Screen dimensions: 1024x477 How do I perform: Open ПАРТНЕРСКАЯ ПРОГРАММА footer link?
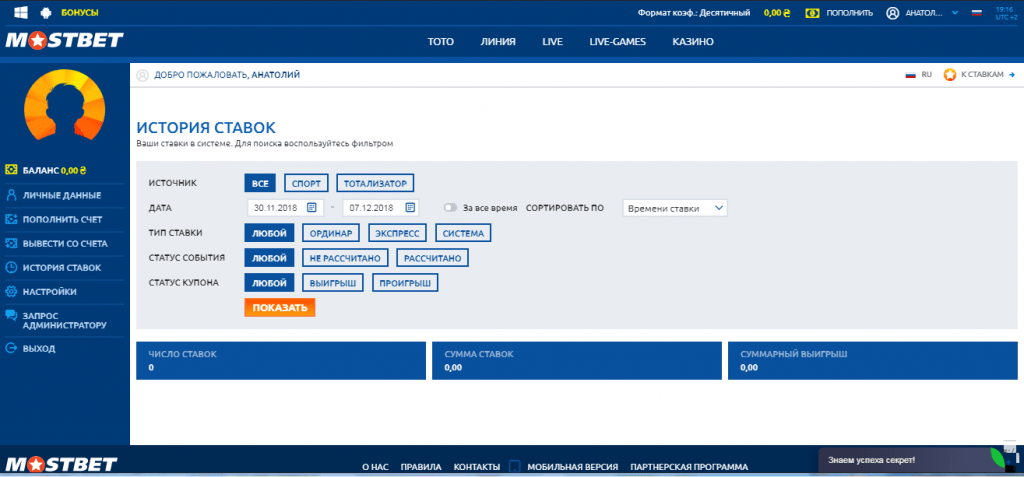pyautogui.click(x=689, y=467)
